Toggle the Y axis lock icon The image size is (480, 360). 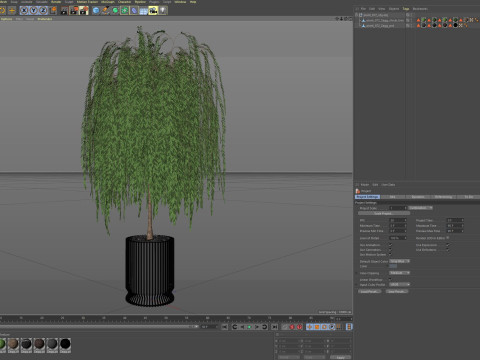click(x=34, y=10)
